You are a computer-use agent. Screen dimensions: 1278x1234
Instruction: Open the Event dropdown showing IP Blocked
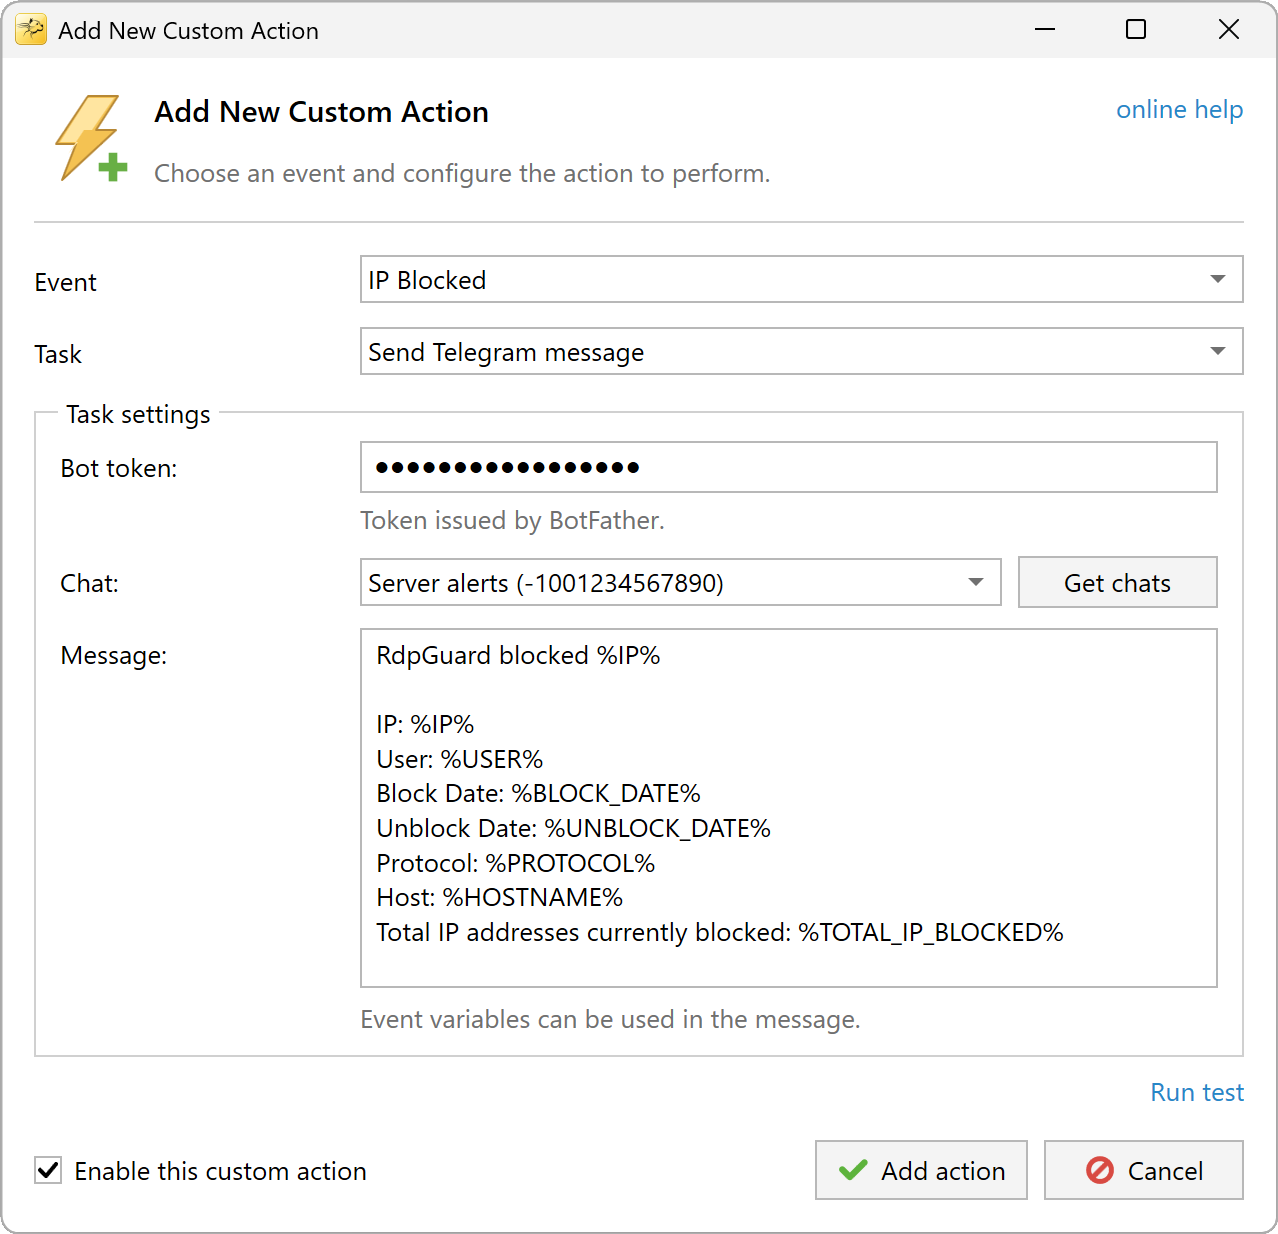click(801, 279)
